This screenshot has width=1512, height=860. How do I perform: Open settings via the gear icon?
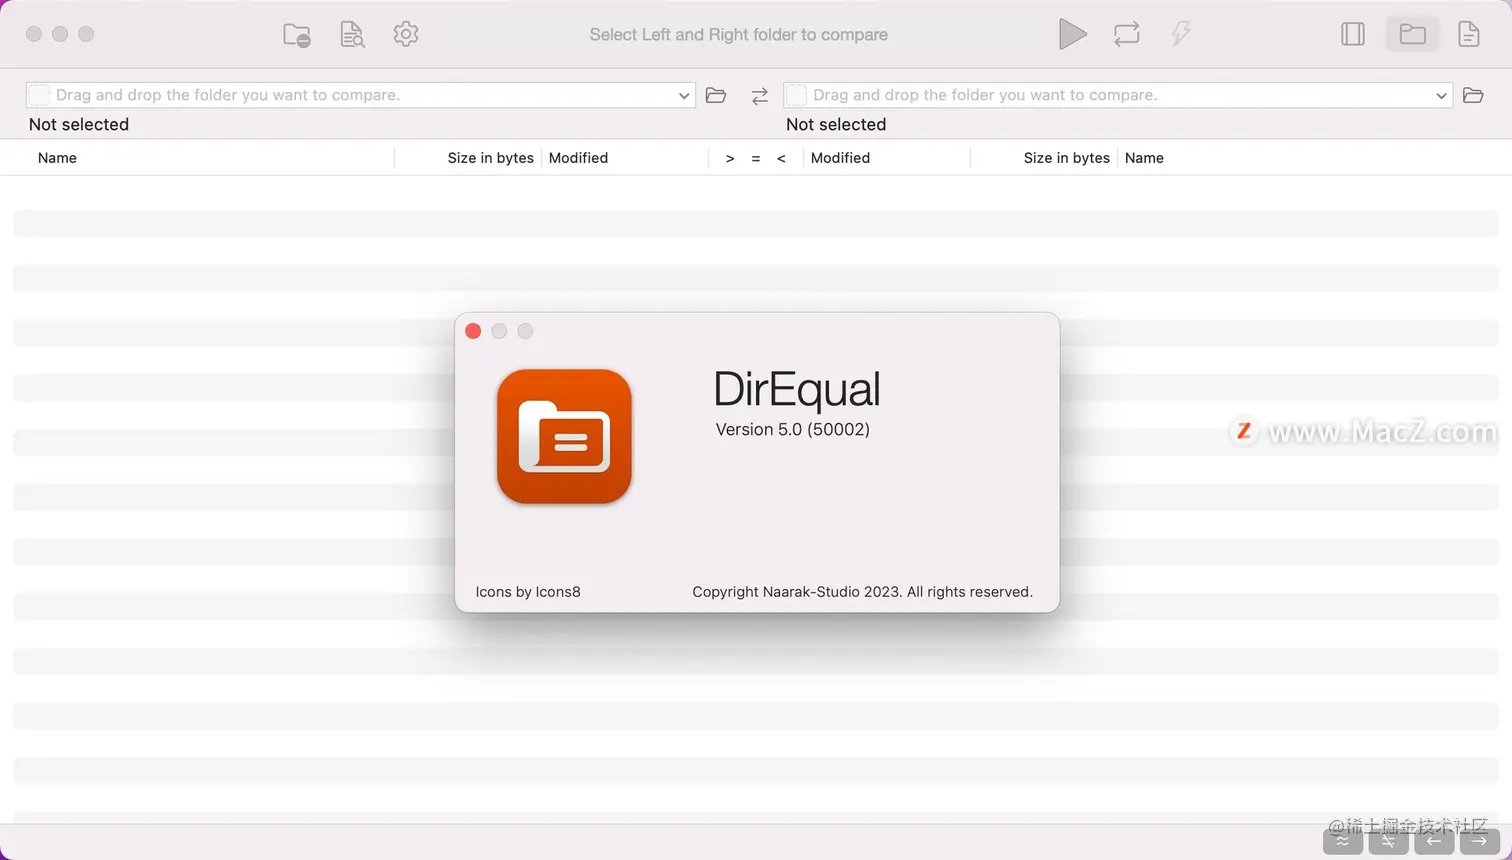pos(406,34)
